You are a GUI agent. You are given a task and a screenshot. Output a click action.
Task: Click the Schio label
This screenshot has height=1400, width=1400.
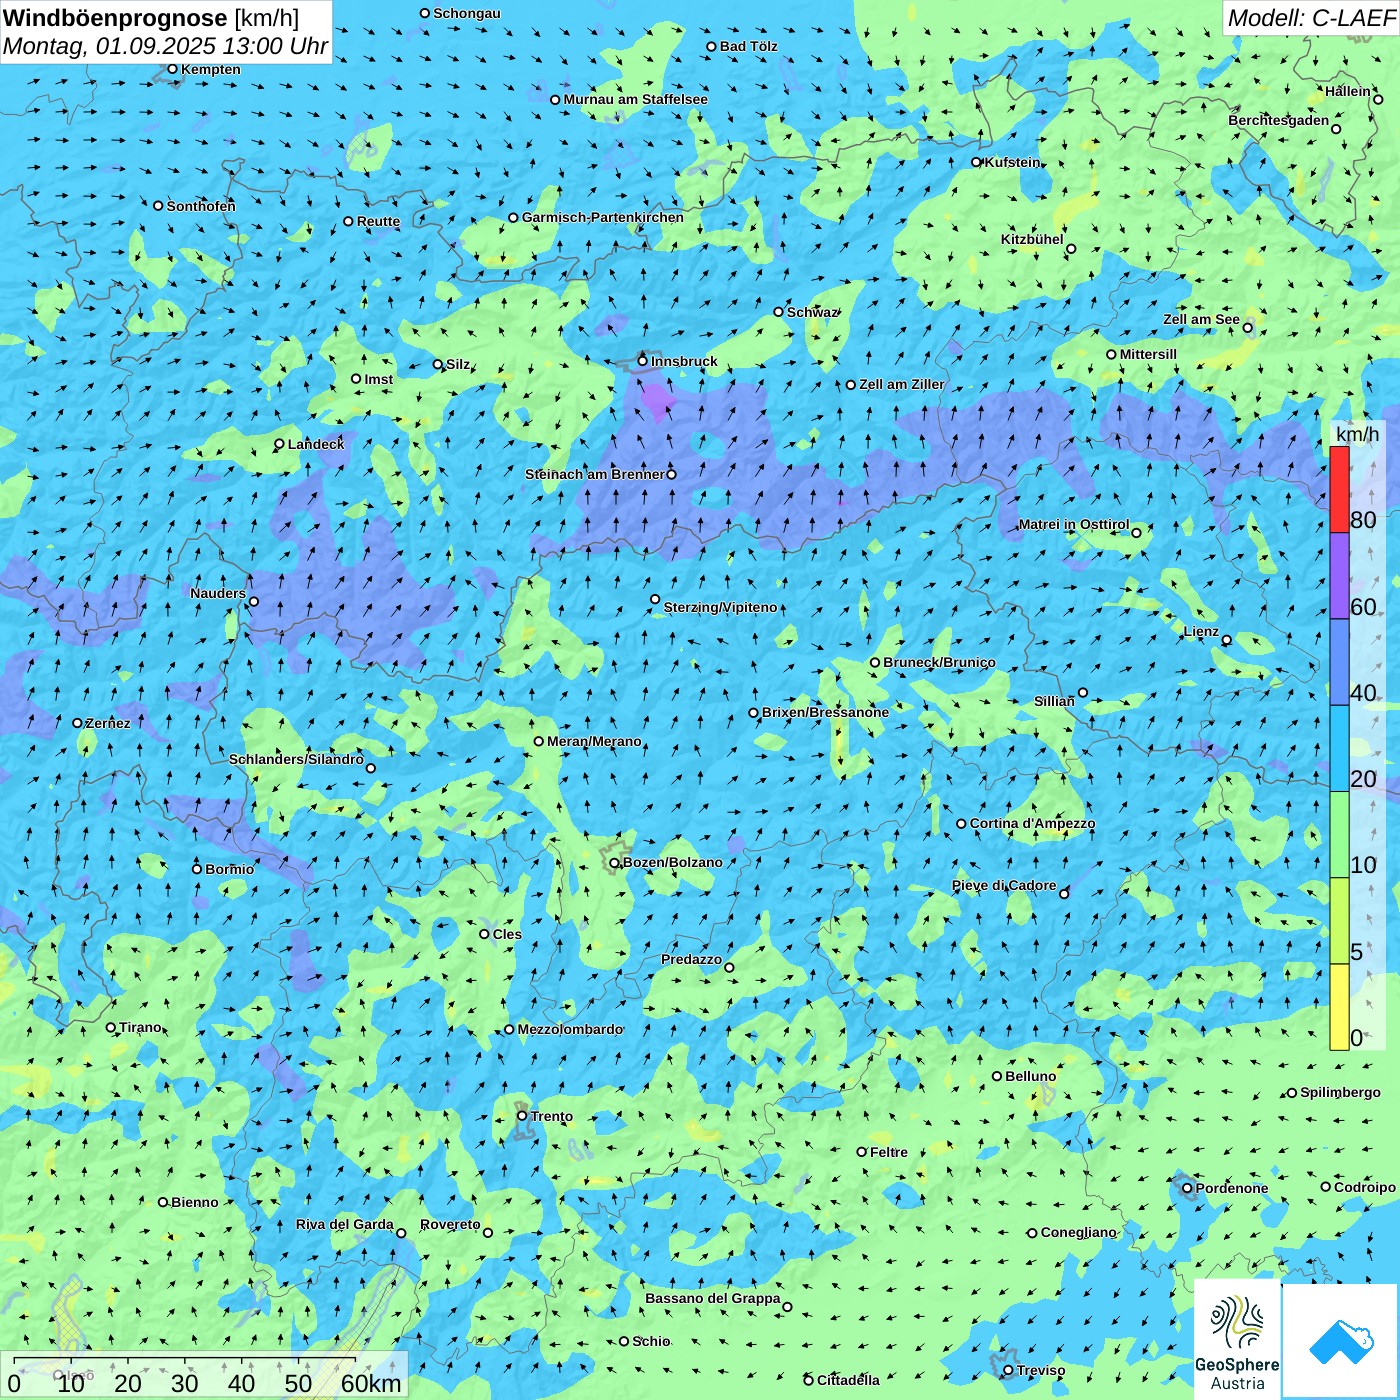pos(651,1341)
